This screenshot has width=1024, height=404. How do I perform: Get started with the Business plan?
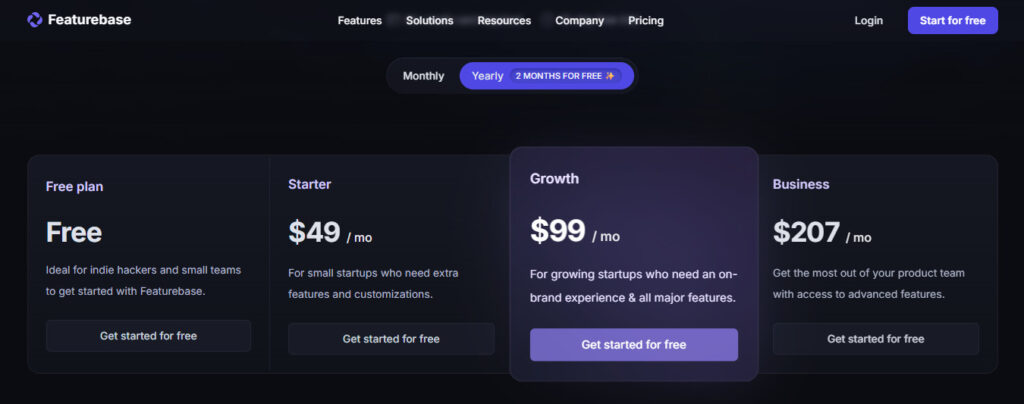pyautogui.click(x=876, y=339)
